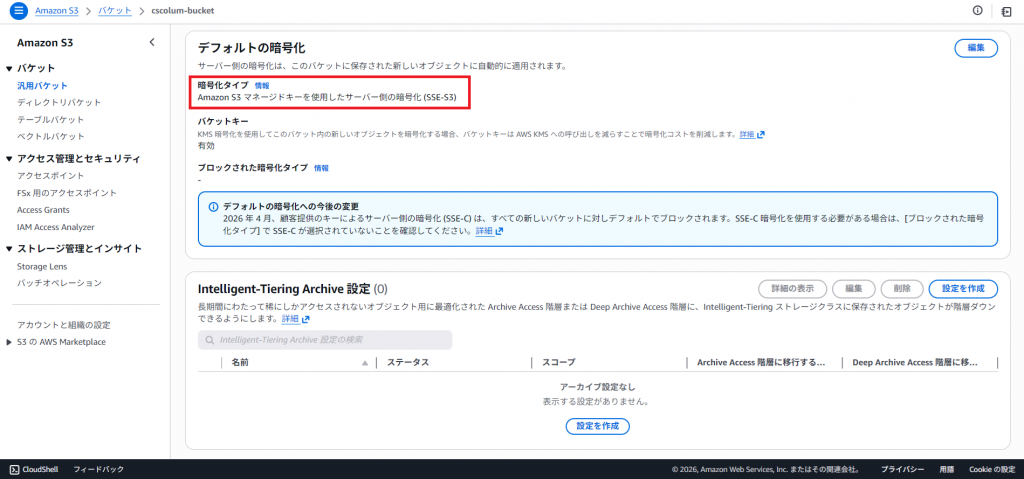Collapse the アクセス管理とセキュリティ section

(x=9, y=158)
